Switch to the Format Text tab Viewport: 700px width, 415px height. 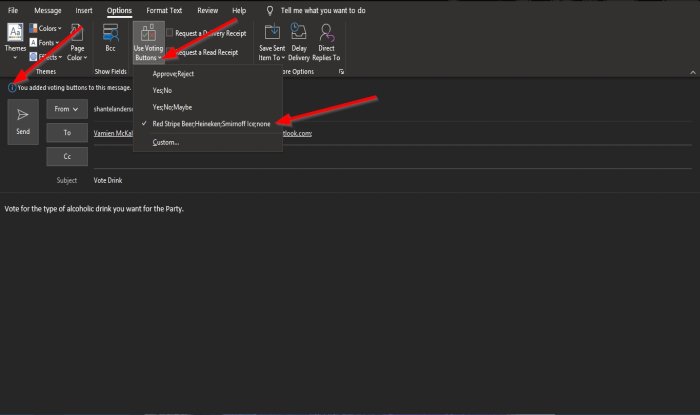pyautogui.click(x=164, y=10)
